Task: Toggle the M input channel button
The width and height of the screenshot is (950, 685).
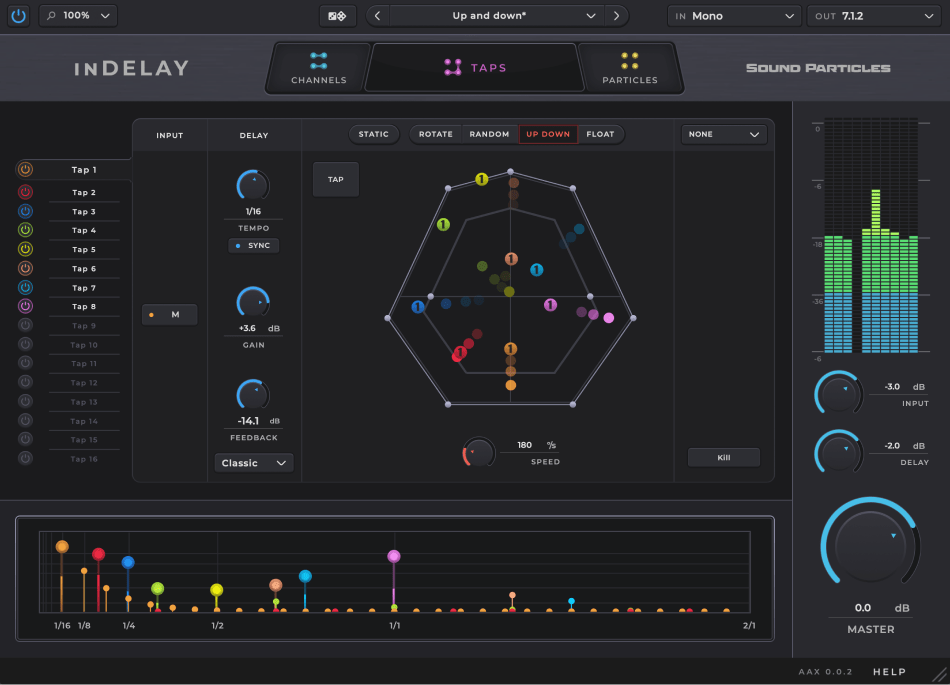Action: [x=169, y=314]
